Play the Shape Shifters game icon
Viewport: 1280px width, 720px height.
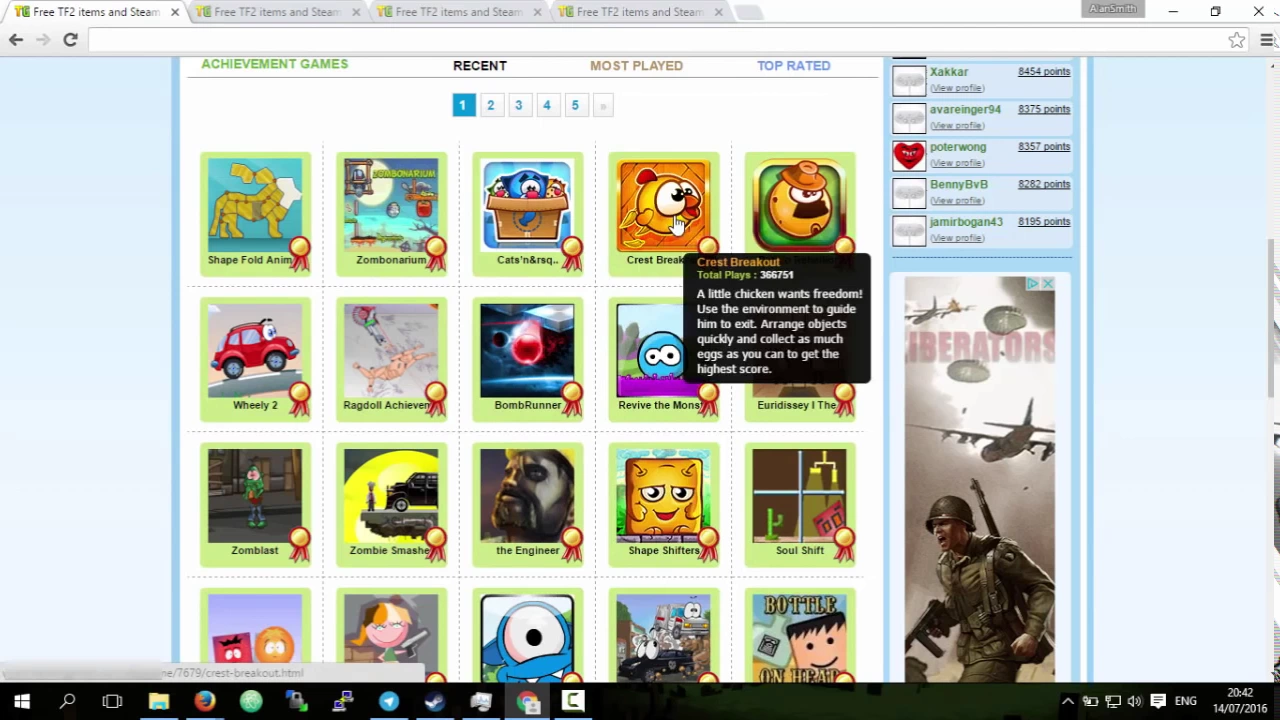point(663,495)
